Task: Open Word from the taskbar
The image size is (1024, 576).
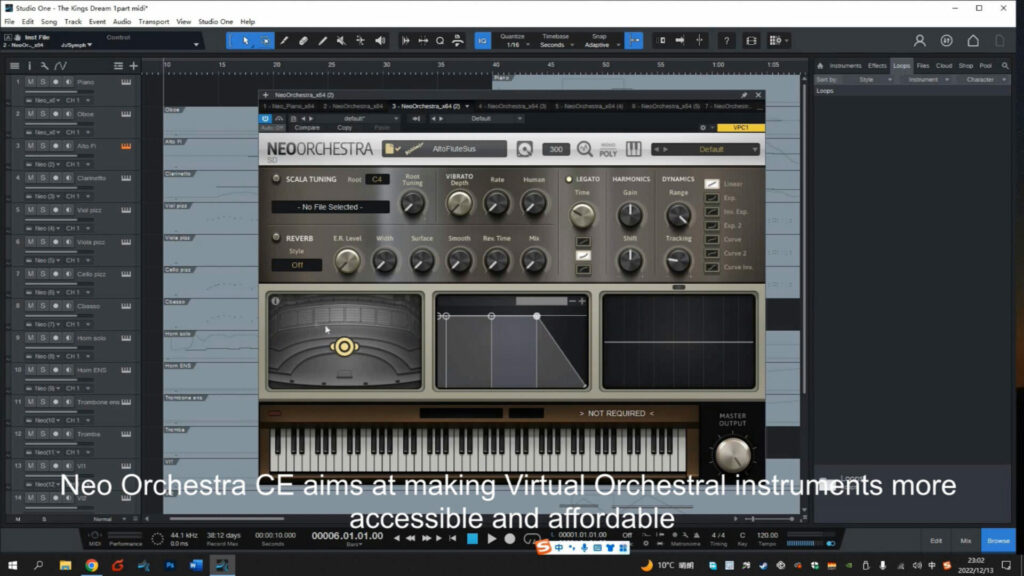Action: [196, 565]
